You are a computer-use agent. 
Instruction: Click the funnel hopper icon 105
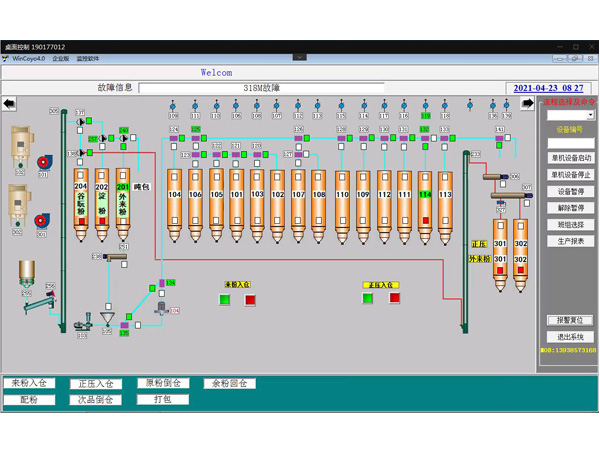[x=107, y=319]
